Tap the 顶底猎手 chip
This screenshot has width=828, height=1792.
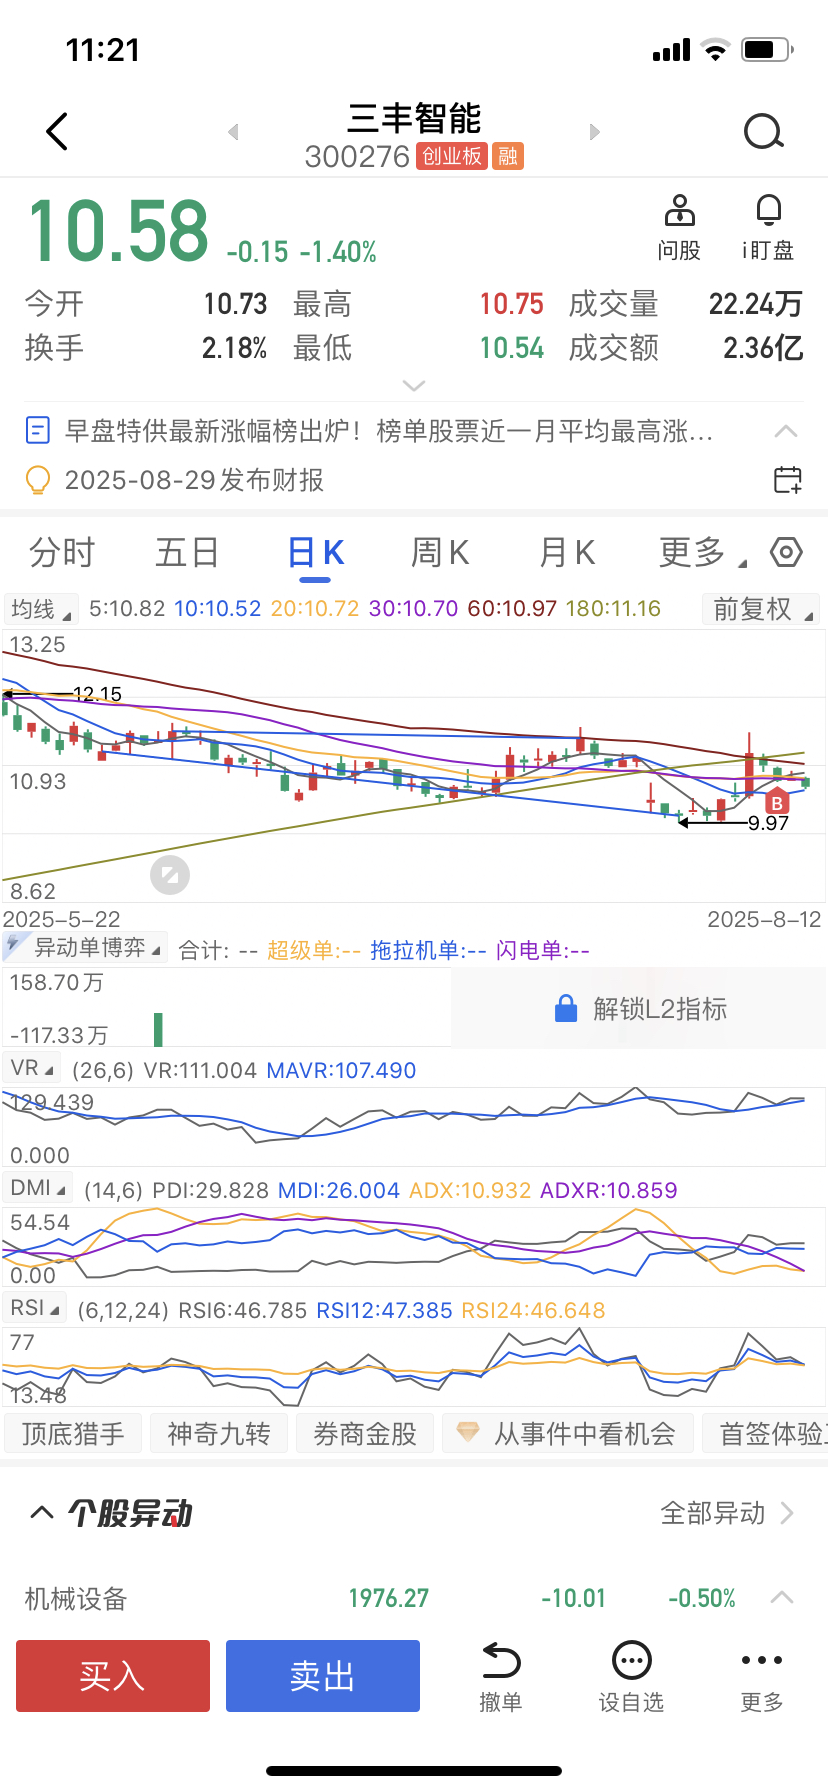click(73, 1434)
